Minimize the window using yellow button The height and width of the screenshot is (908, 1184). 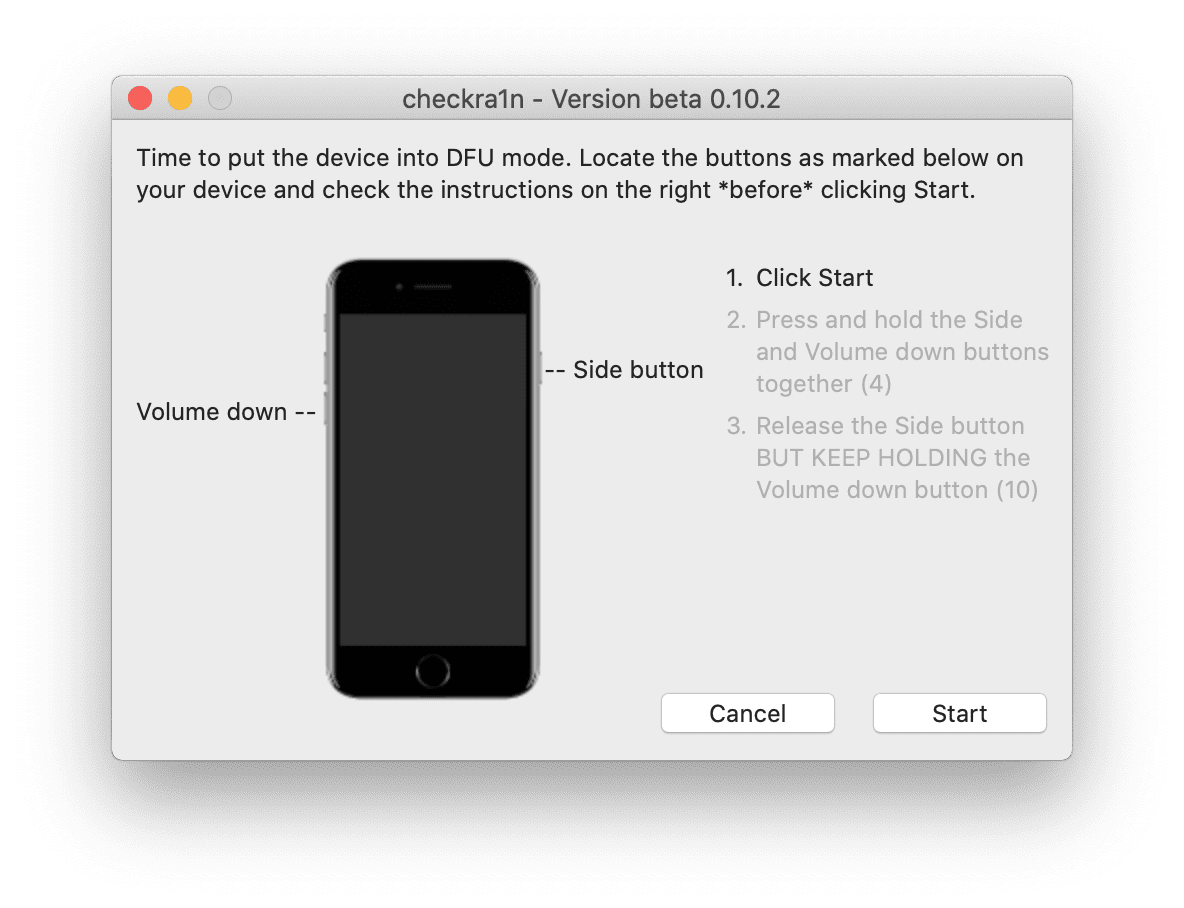(x=179, y=99)
